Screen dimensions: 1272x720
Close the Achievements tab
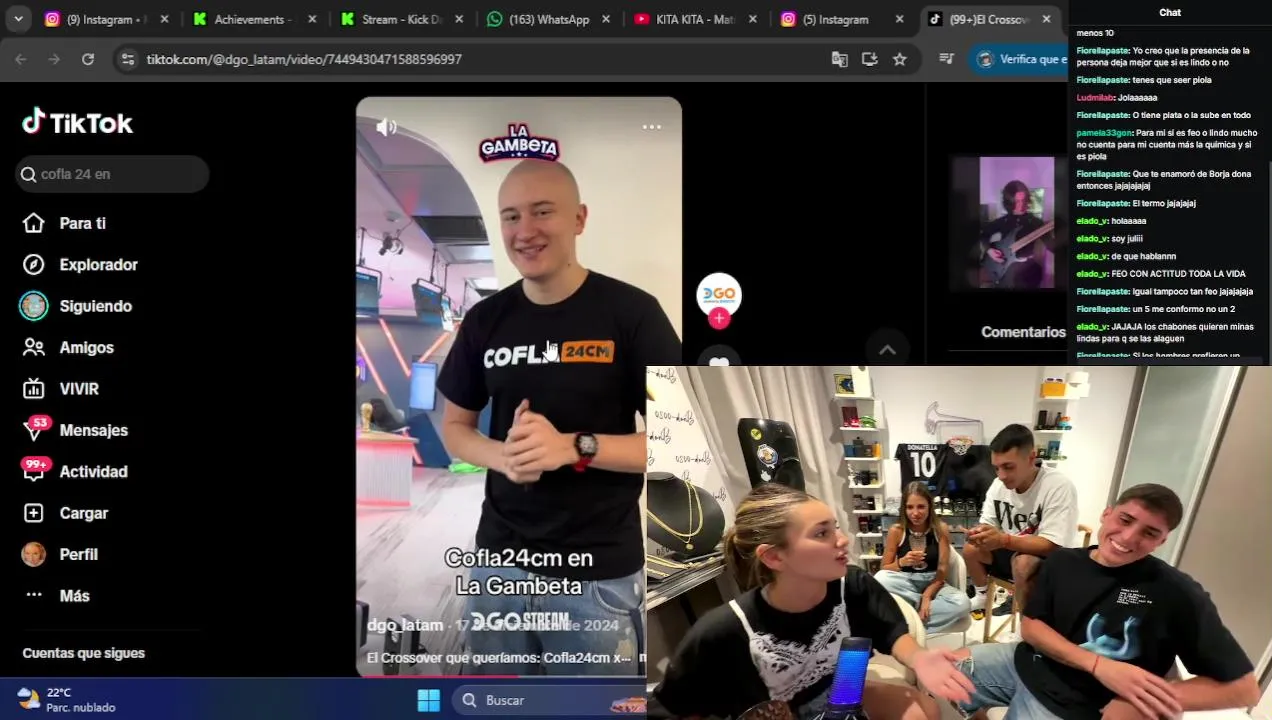tap(312, 19)
